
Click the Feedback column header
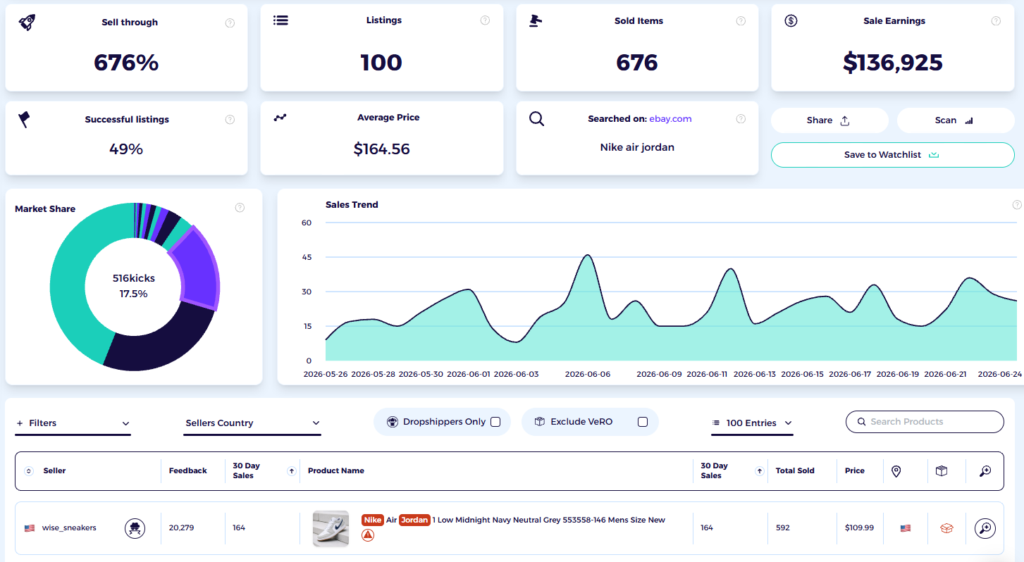(x=187, y=471)
